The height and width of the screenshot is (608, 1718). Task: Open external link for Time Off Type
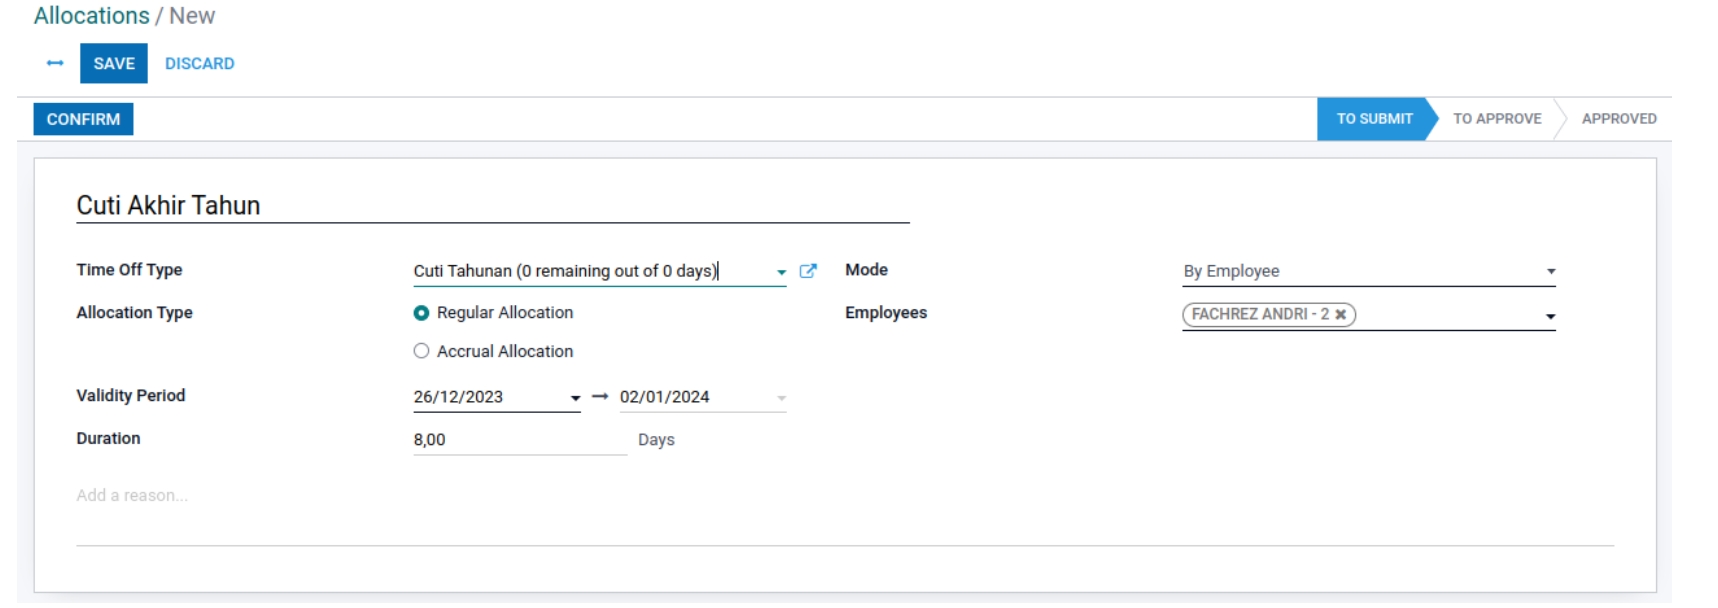[808, 271]
